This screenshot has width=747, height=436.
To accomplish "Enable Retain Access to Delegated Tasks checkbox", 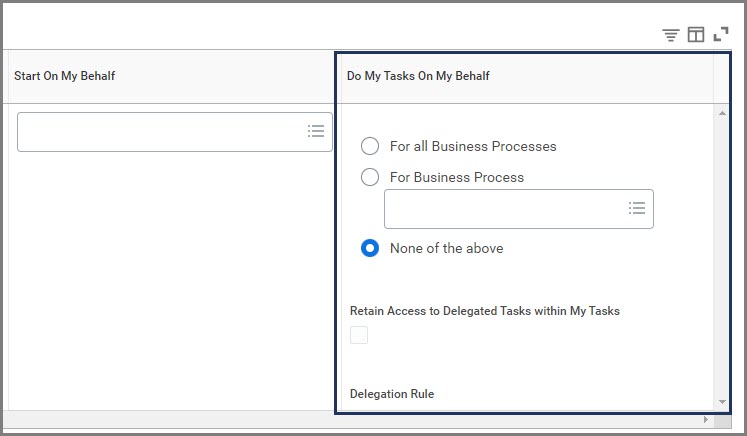I will click(x=359, y=335).
